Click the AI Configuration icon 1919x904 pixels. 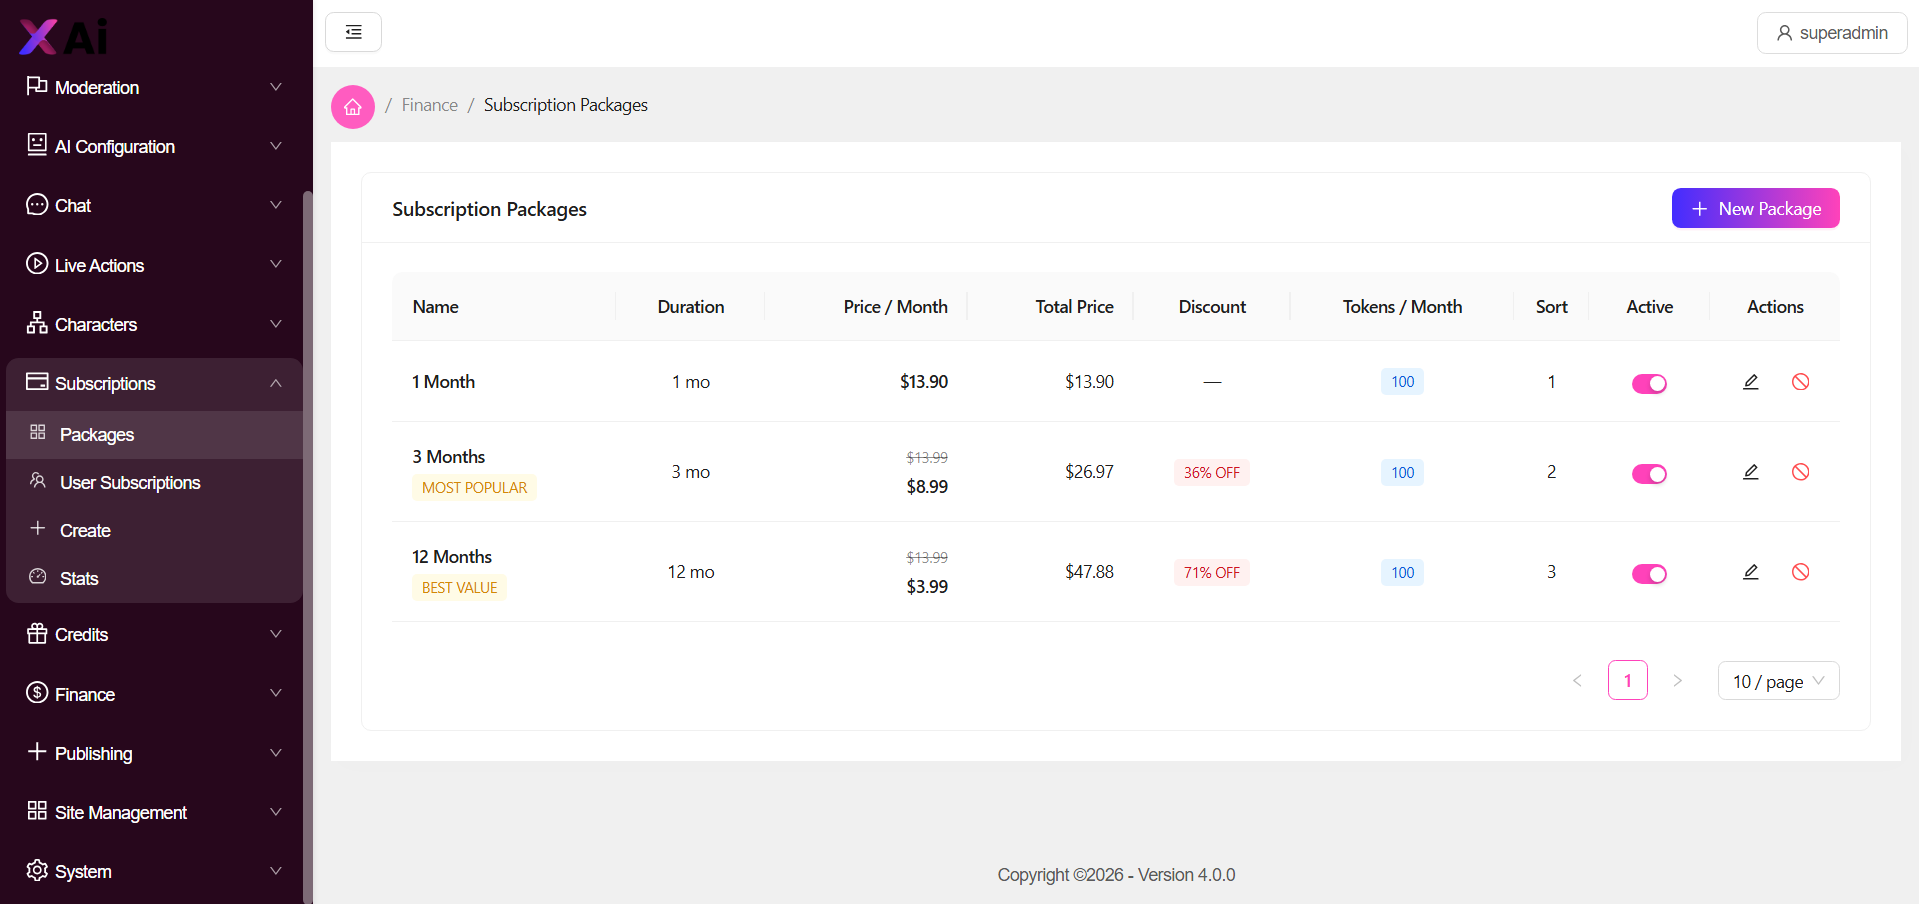(x=37, y=145)
